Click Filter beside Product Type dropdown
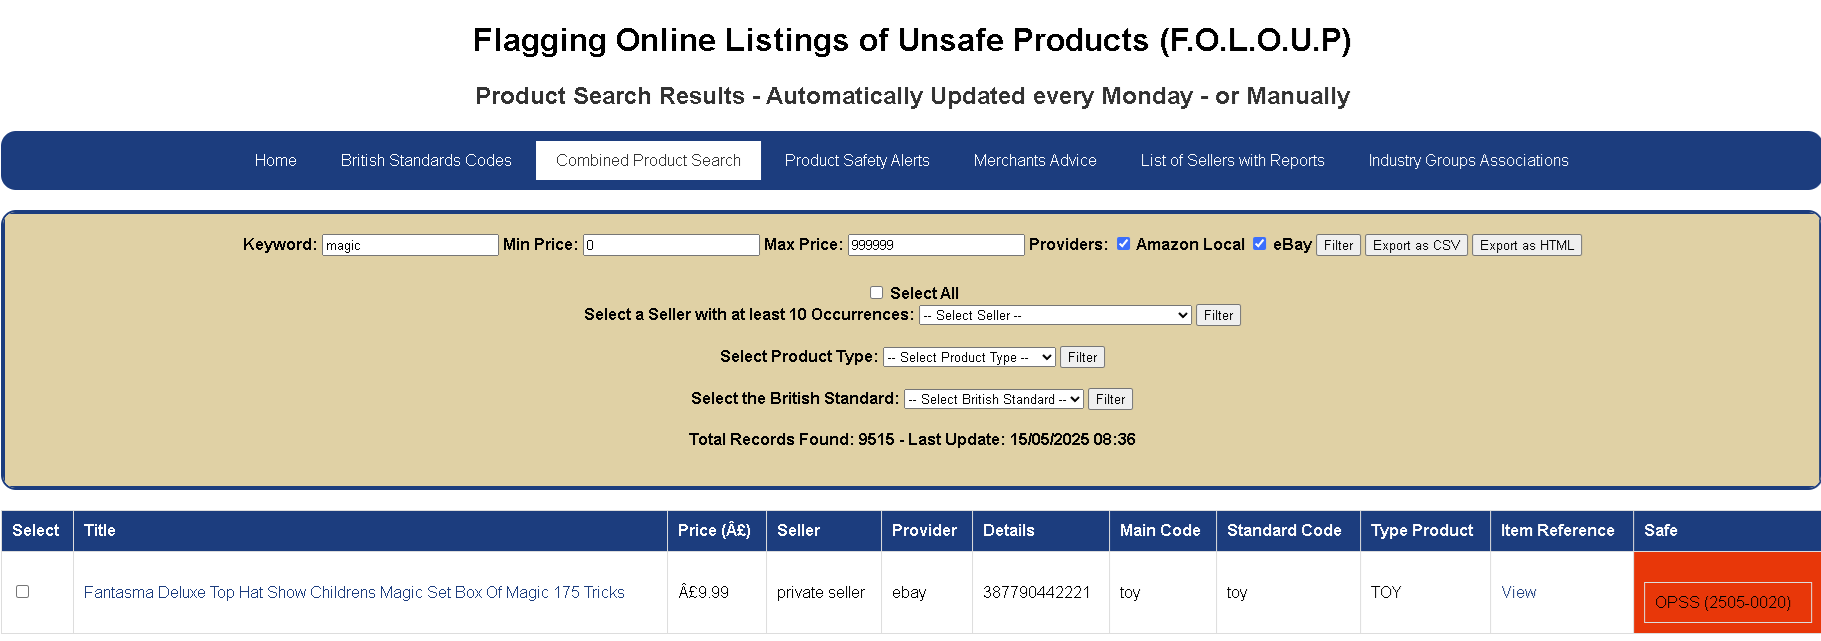The image size is (1821, 641). [1082, 357]
